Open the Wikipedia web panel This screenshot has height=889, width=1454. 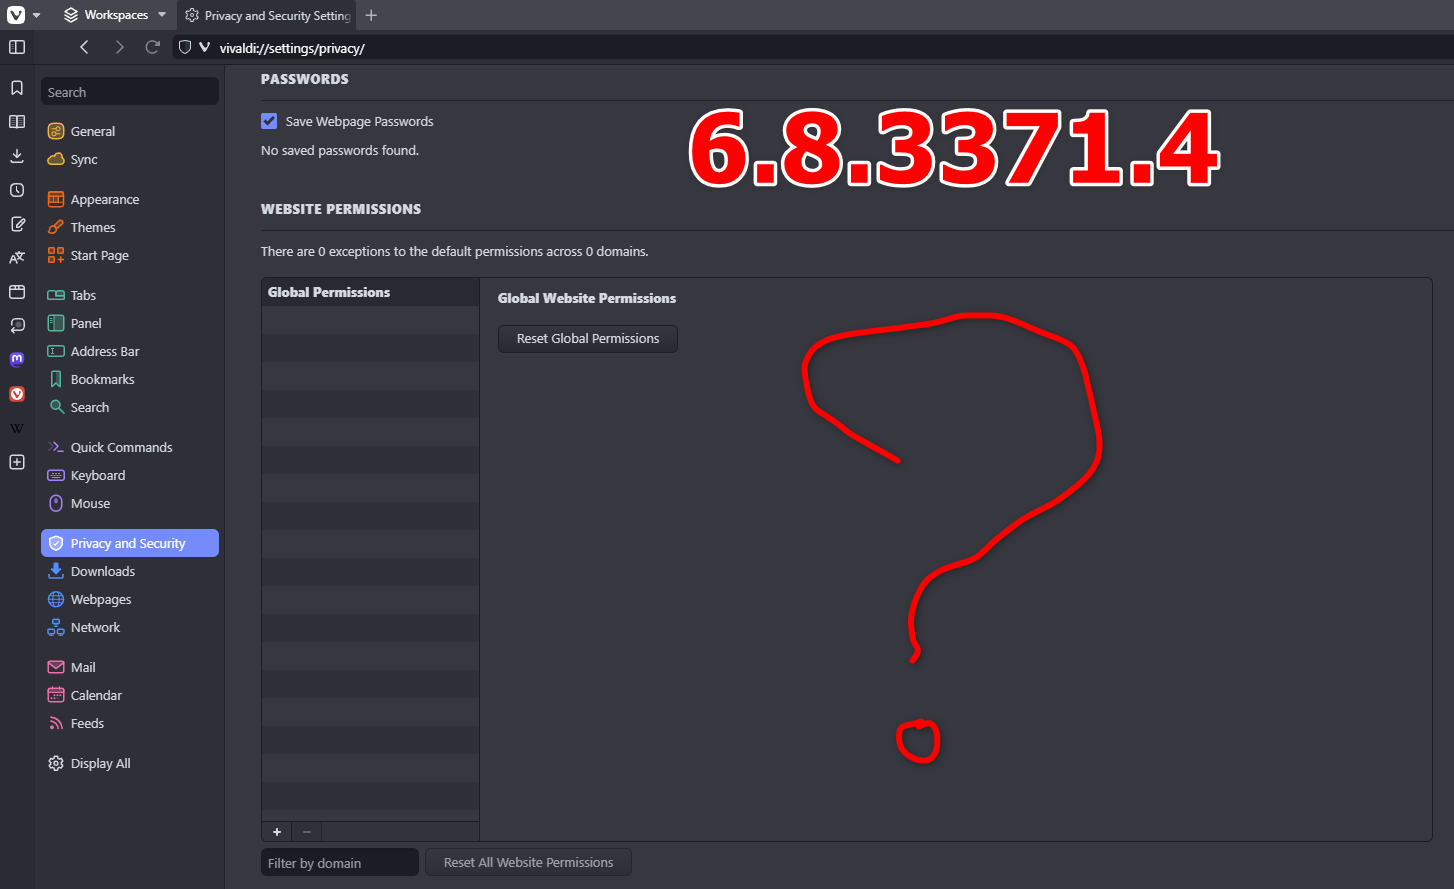click(17, 428)
